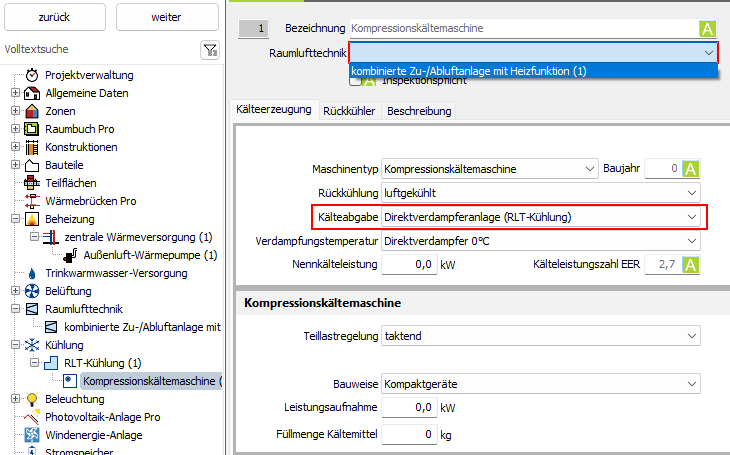
Task: Click the filter icon beside Volltextsuche
Action: tap(210, 49)
